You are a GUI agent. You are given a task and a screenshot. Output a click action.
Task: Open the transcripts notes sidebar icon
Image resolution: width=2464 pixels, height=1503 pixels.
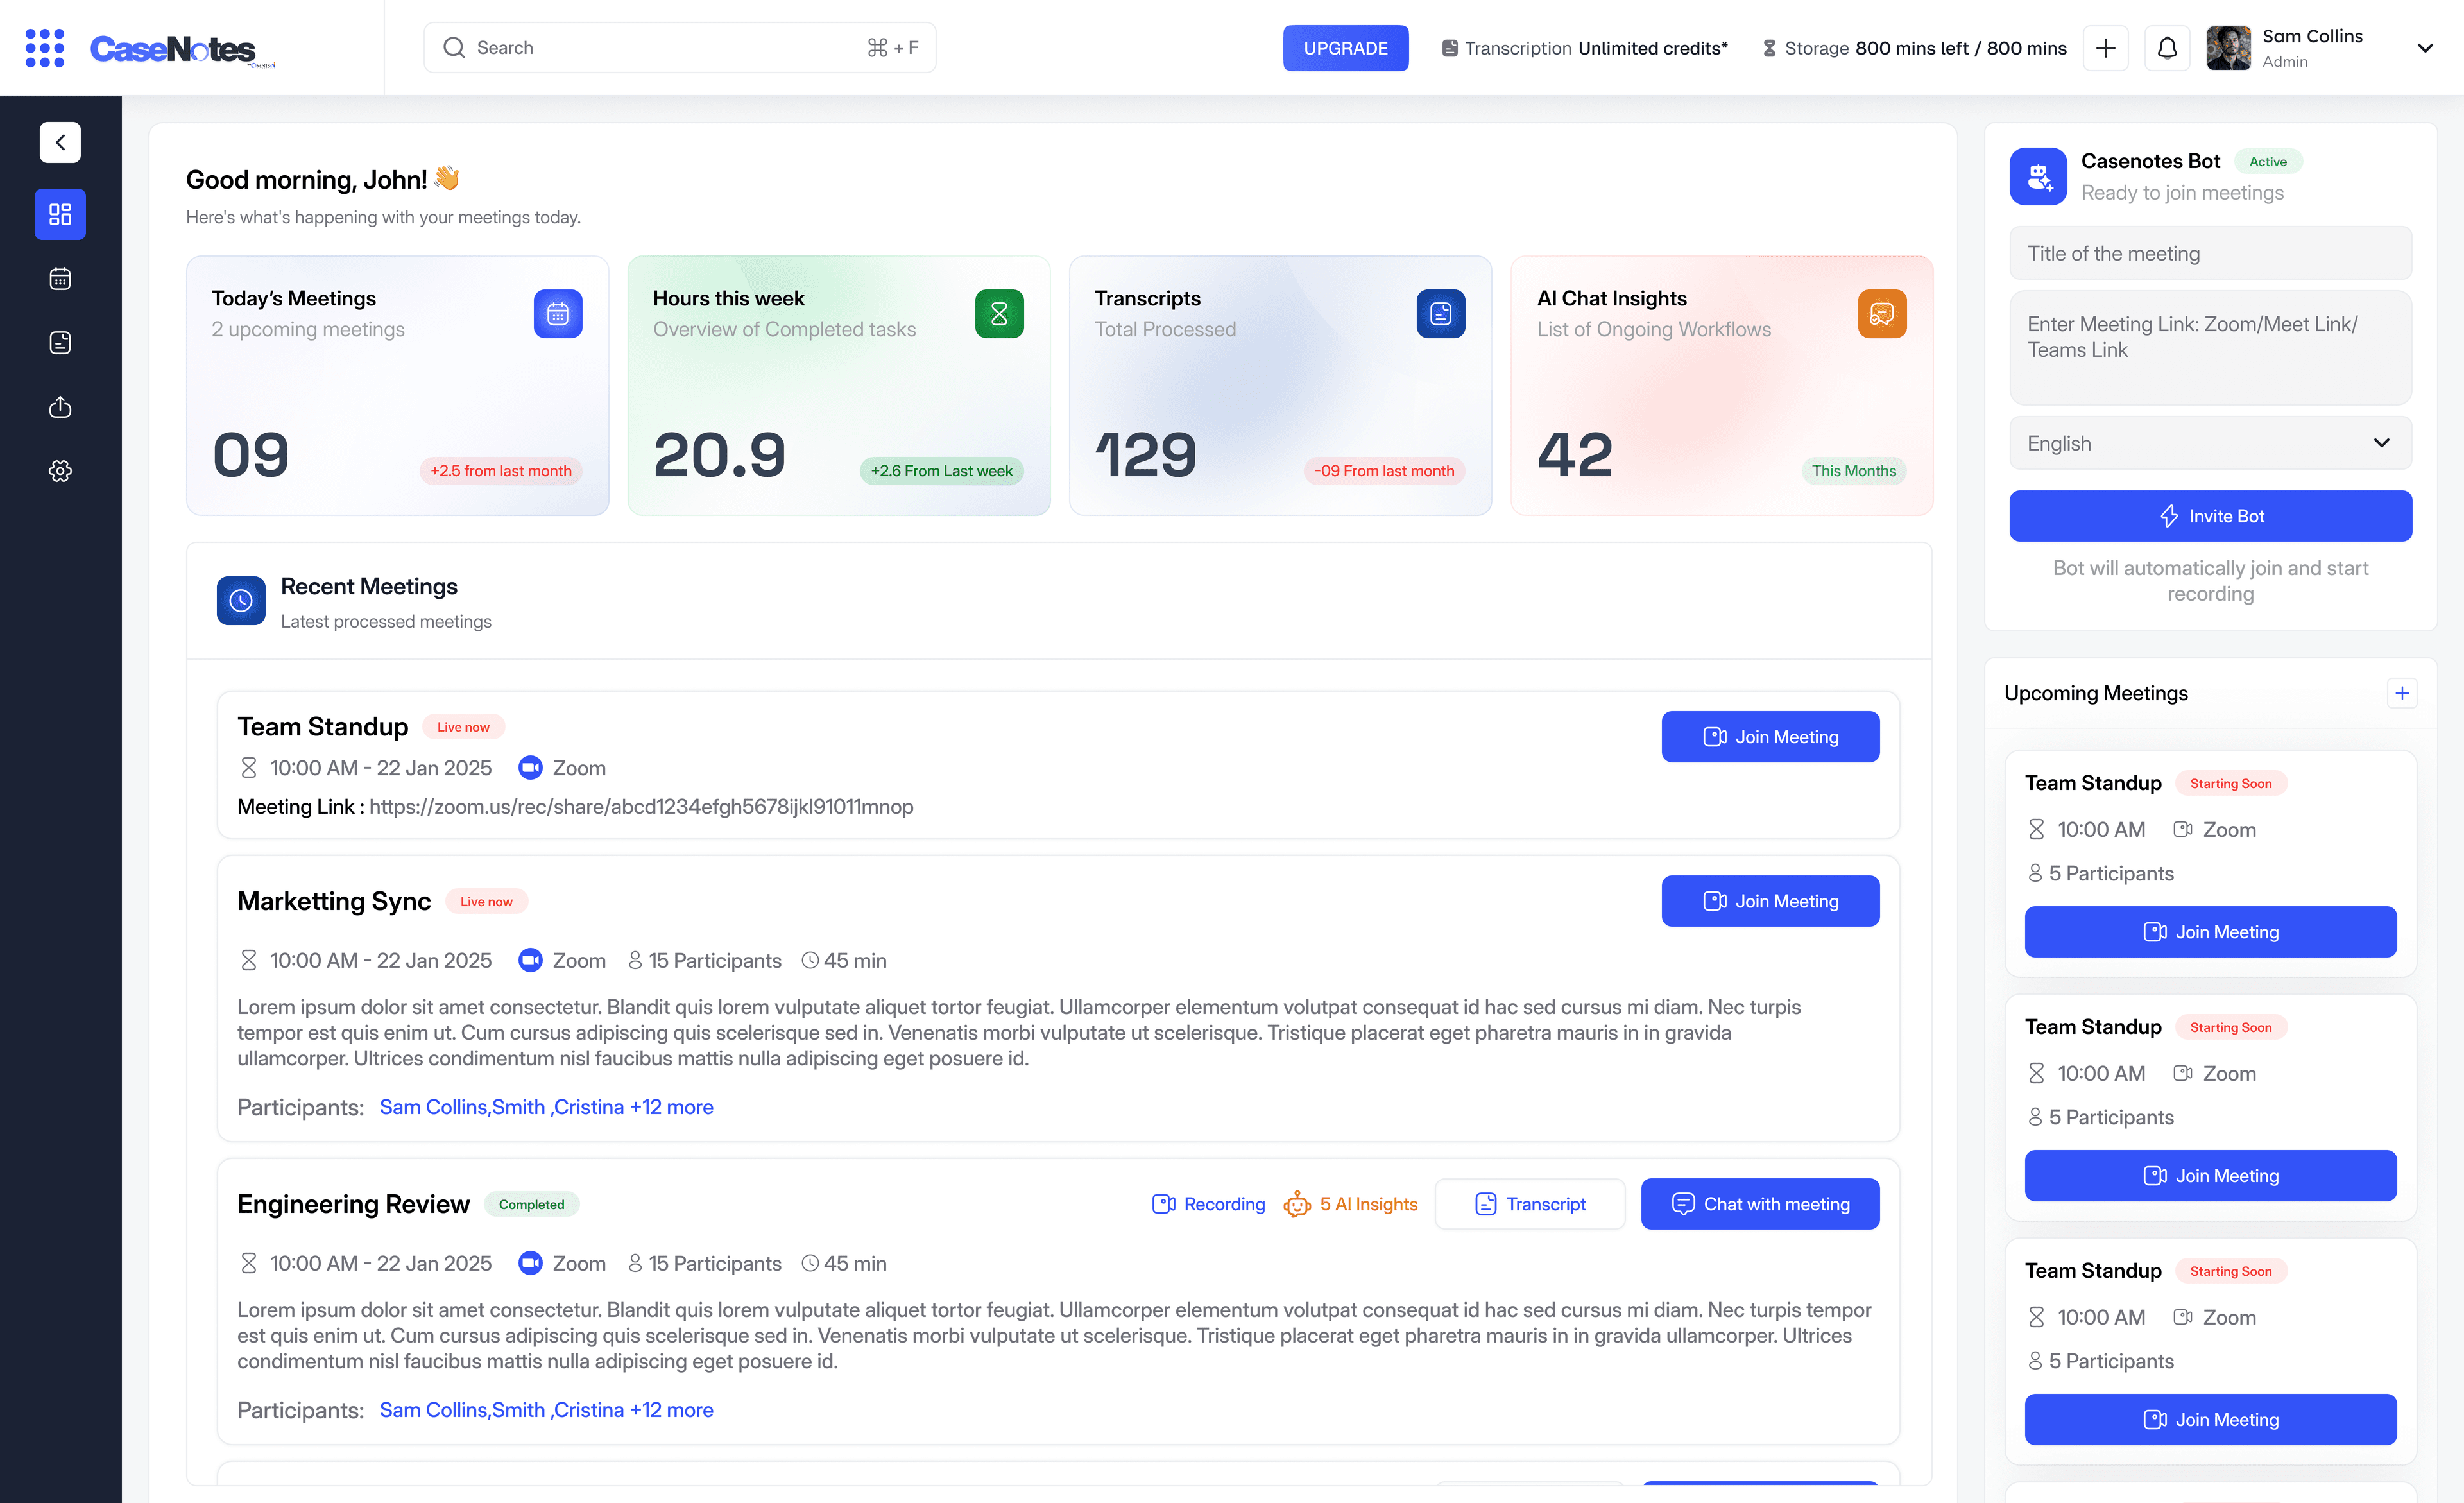(x=60, y=343)
